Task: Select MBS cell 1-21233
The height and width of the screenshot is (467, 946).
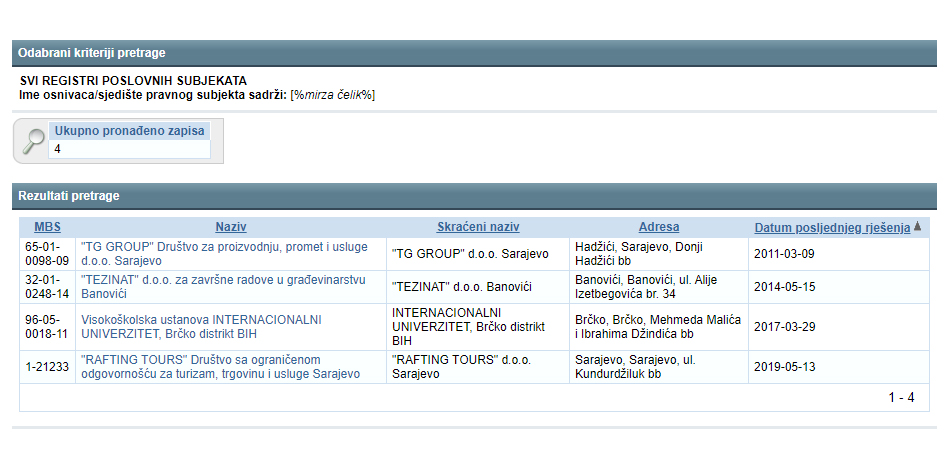Action: [47, 367]
